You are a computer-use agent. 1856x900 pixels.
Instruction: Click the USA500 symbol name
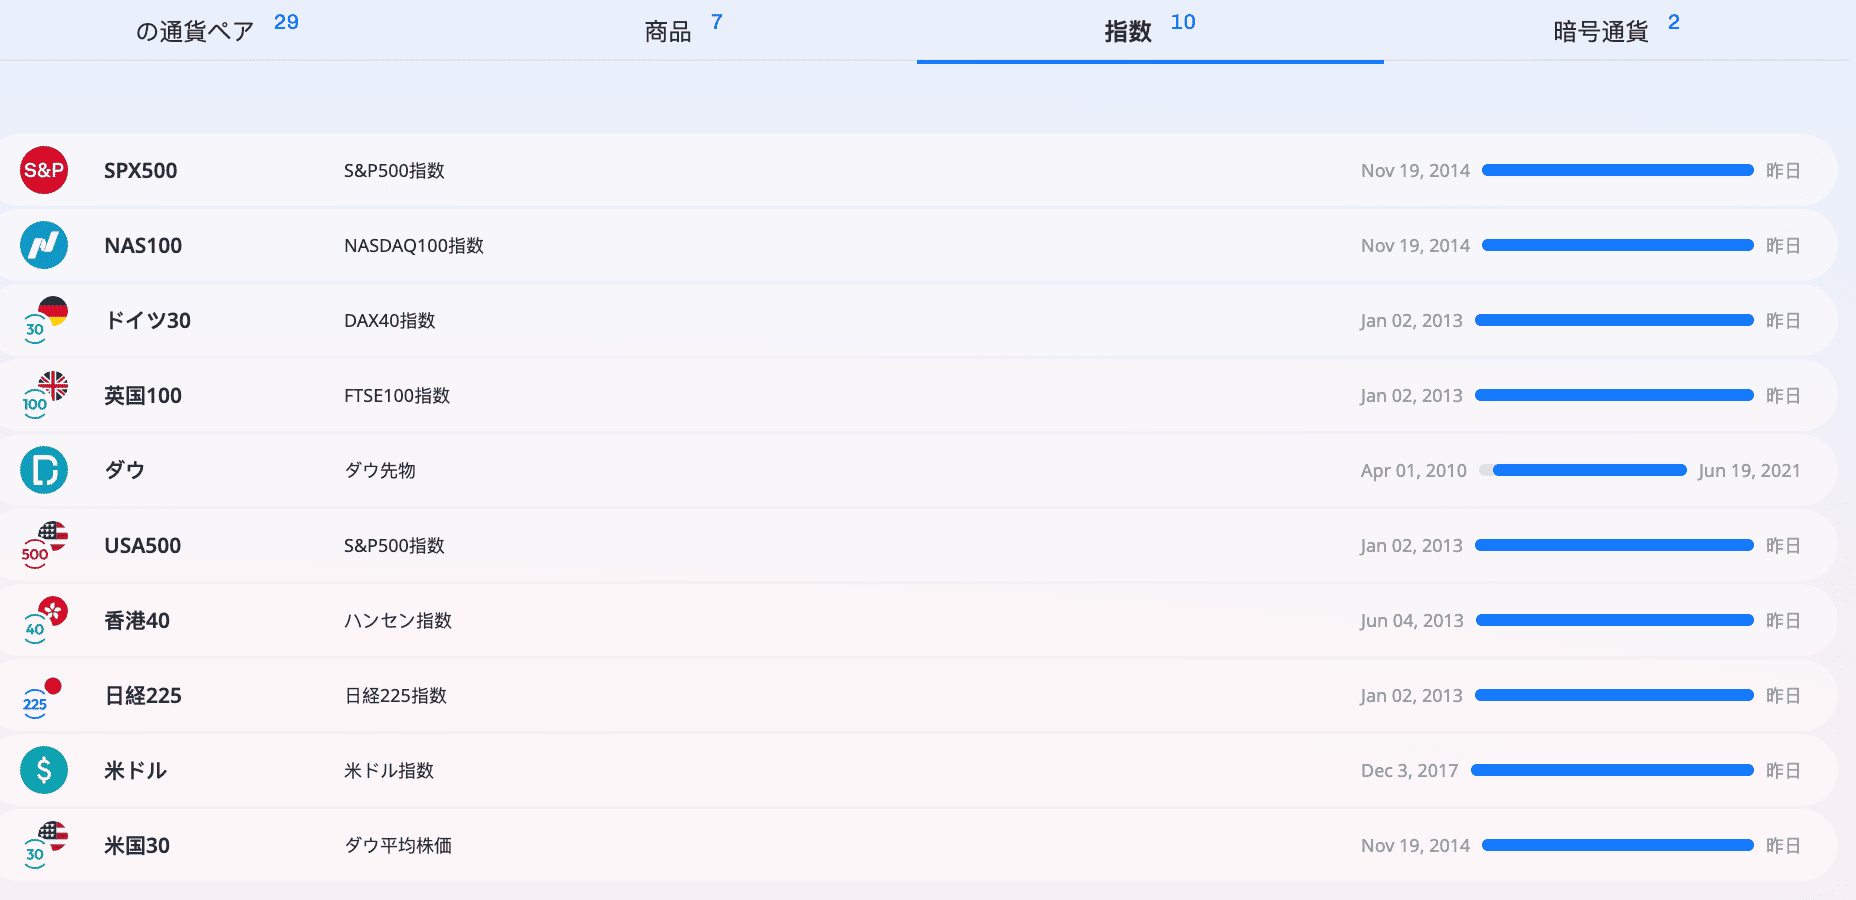click(x=143, y=546)
